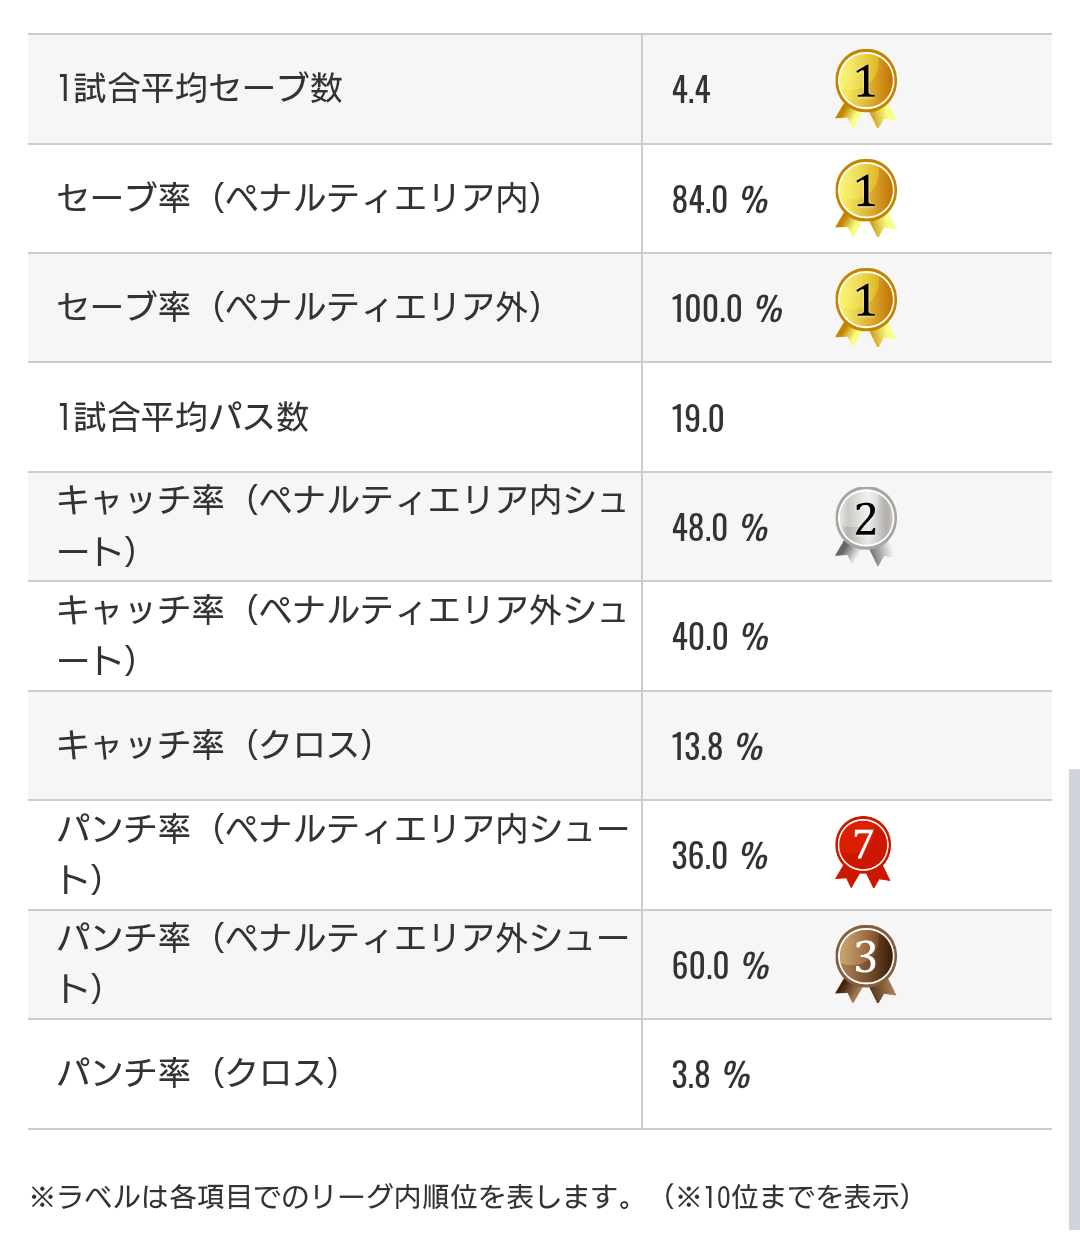This screenshot has width=1080, height=1250.
Task: Click gold medal in セーブ率（ペナルティエリア外）row
Action: click(865, 306)
